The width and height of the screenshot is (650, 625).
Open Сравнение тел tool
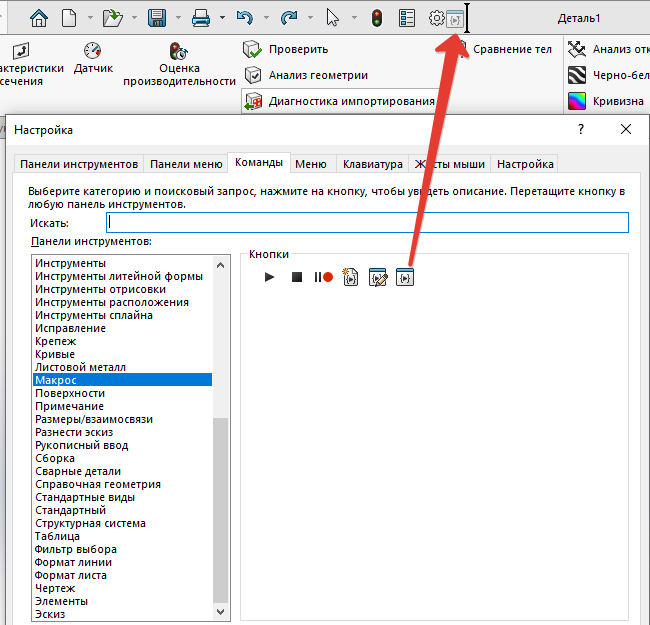pos(512,49)
